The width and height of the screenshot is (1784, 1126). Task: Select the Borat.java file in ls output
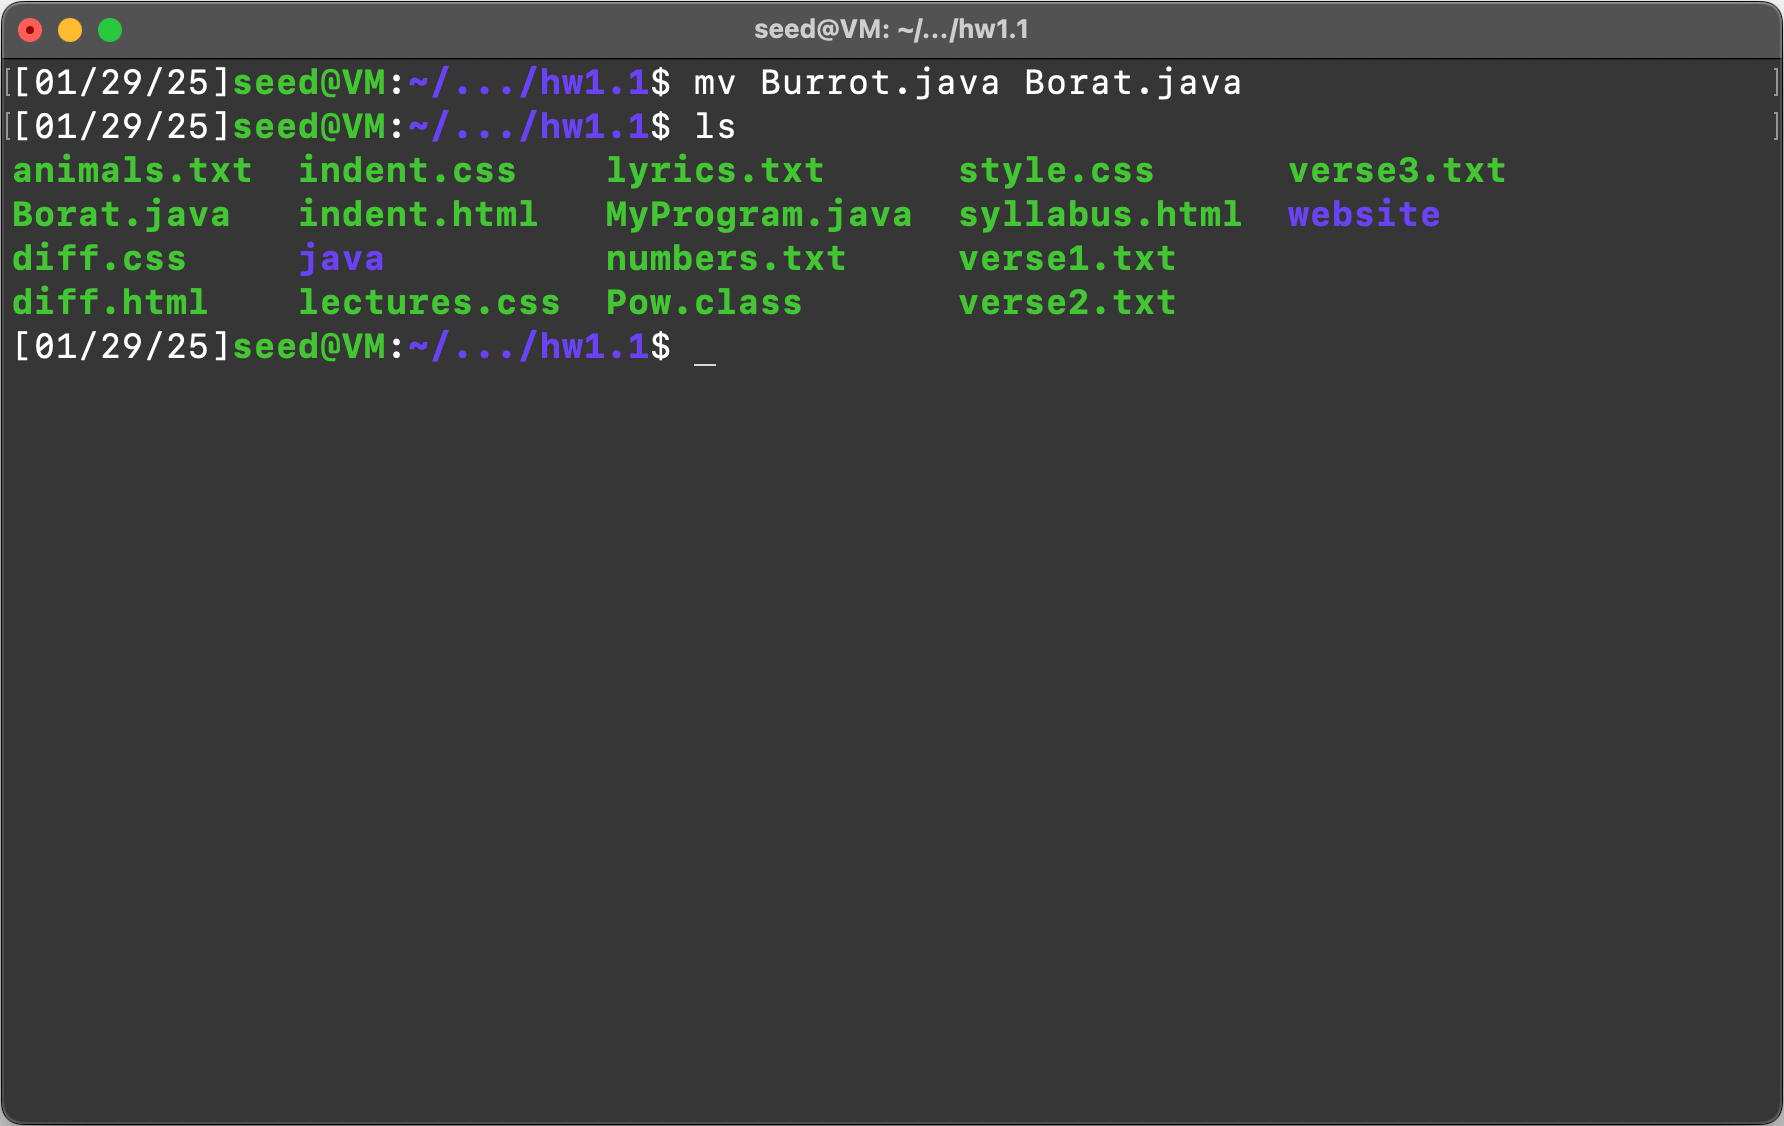coord(121,215)
